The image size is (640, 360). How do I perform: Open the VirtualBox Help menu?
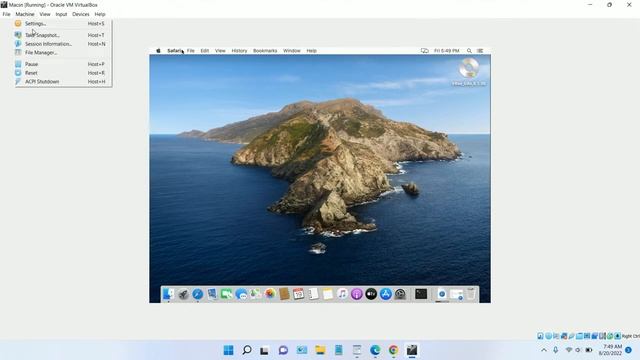100,14
